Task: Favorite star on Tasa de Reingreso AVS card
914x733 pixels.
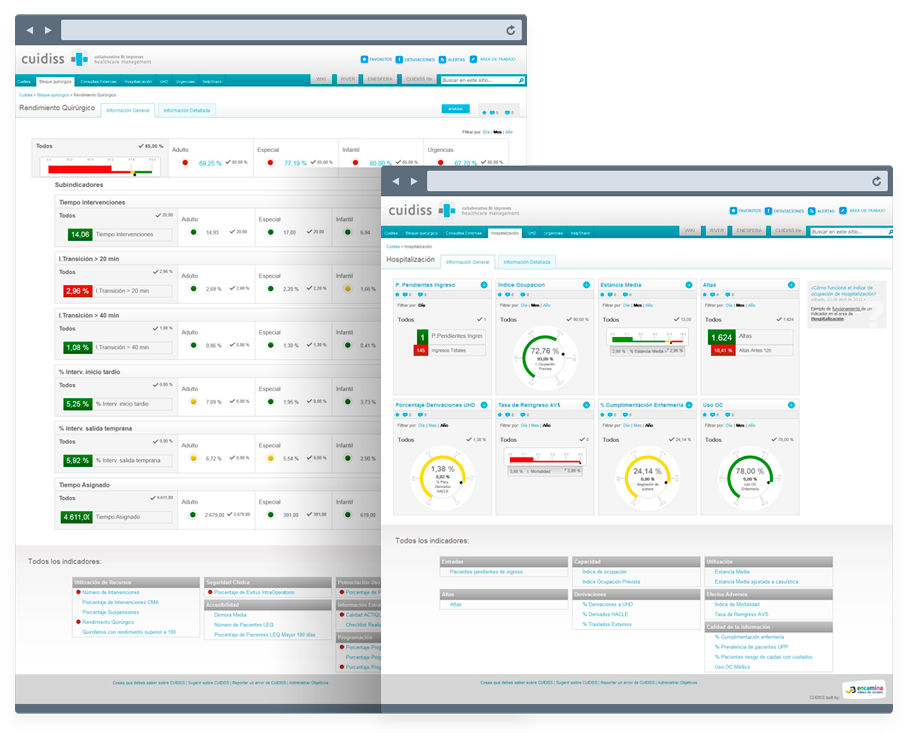Action: pos(500,415)
